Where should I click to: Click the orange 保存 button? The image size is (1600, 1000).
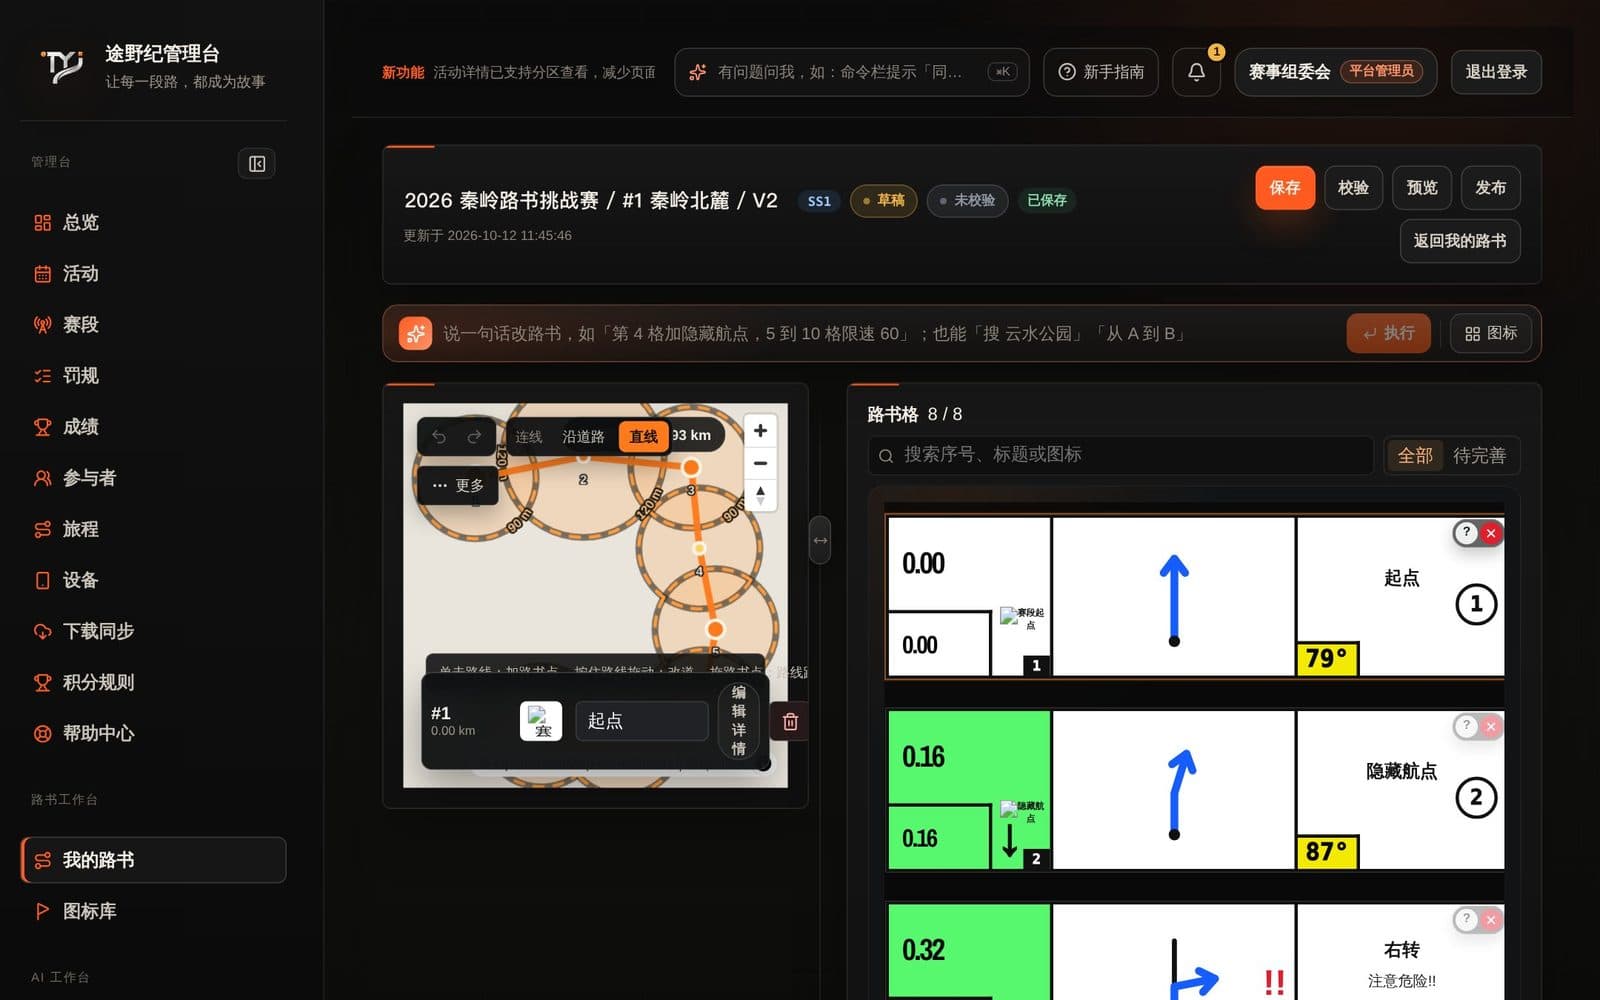coord(1285,187)
